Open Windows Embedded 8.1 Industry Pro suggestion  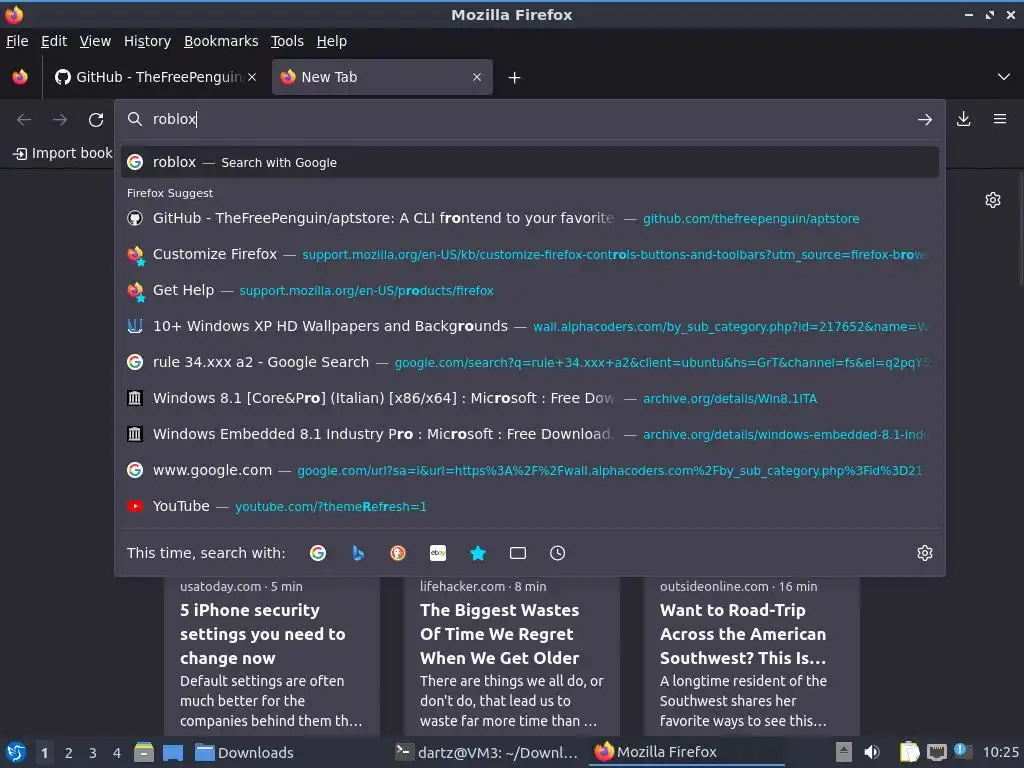530,434
